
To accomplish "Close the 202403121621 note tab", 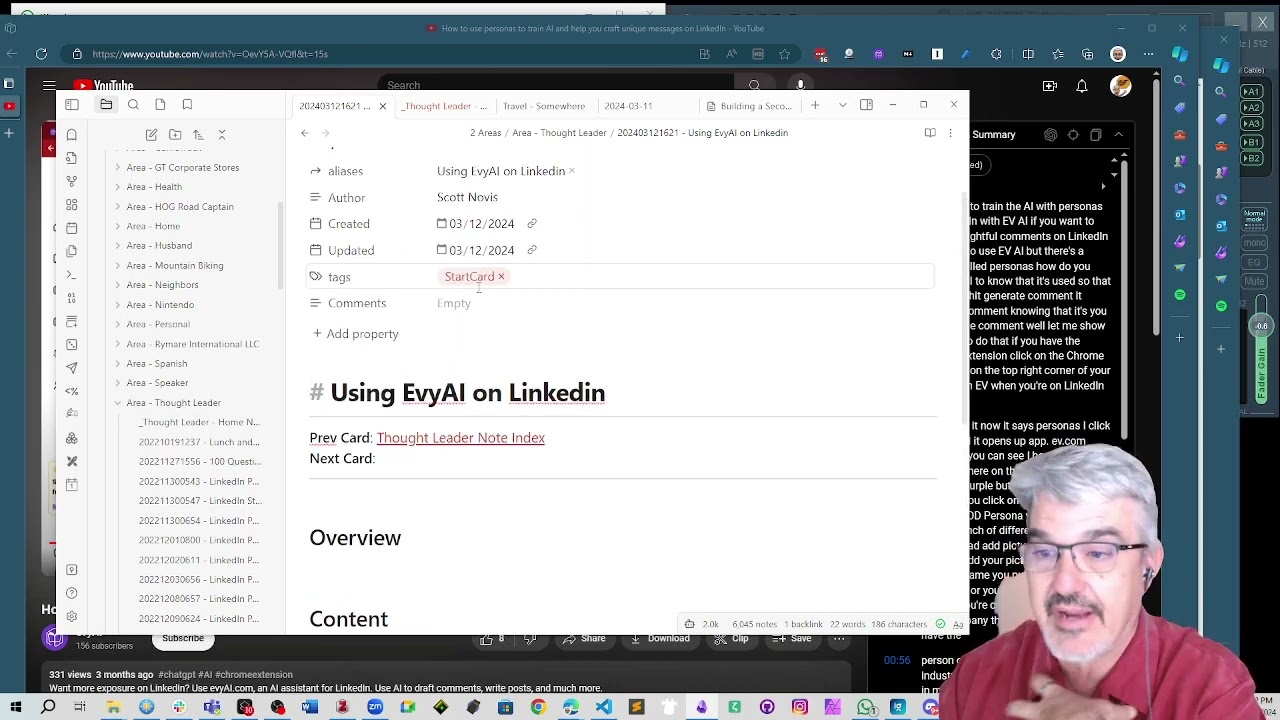I will pos(382,106).
